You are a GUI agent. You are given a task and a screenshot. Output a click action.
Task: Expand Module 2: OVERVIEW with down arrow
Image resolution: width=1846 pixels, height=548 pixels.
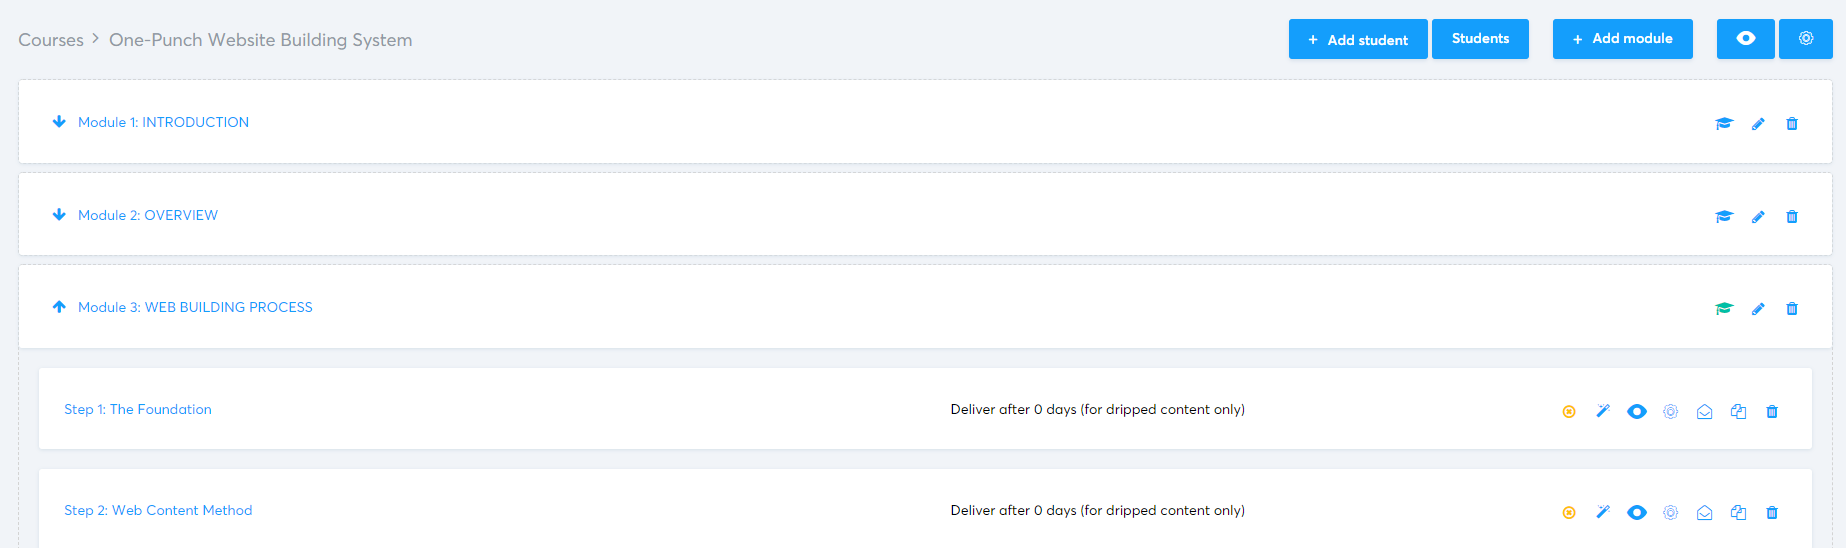point(59,215)
